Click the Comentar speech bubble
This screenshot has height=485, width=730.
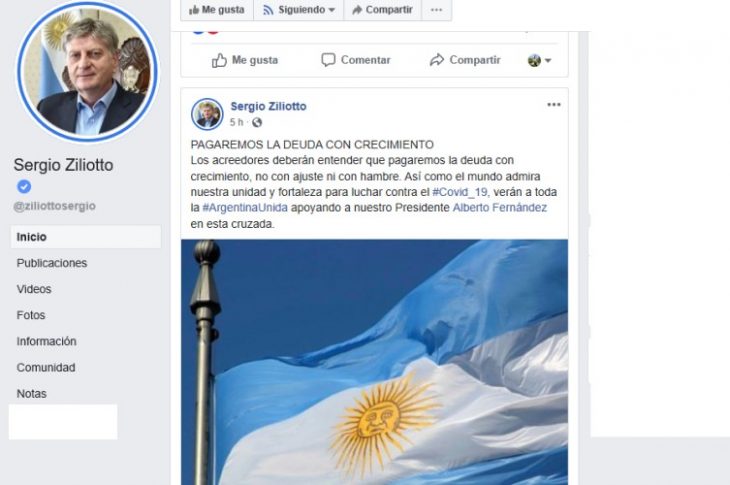356,60
